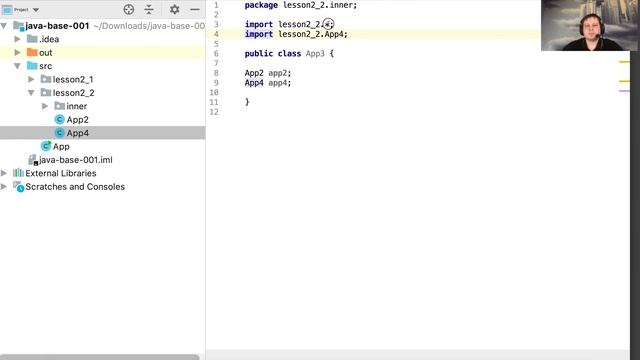Select the App class in src

(x=61, y=147)
